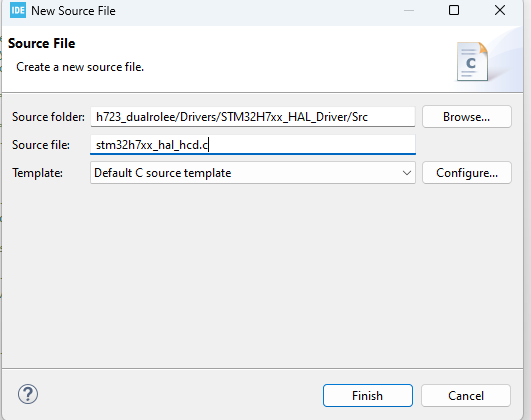Click the "New Source File" title bar text
The image size is (531, 420).
coord(73,11)
